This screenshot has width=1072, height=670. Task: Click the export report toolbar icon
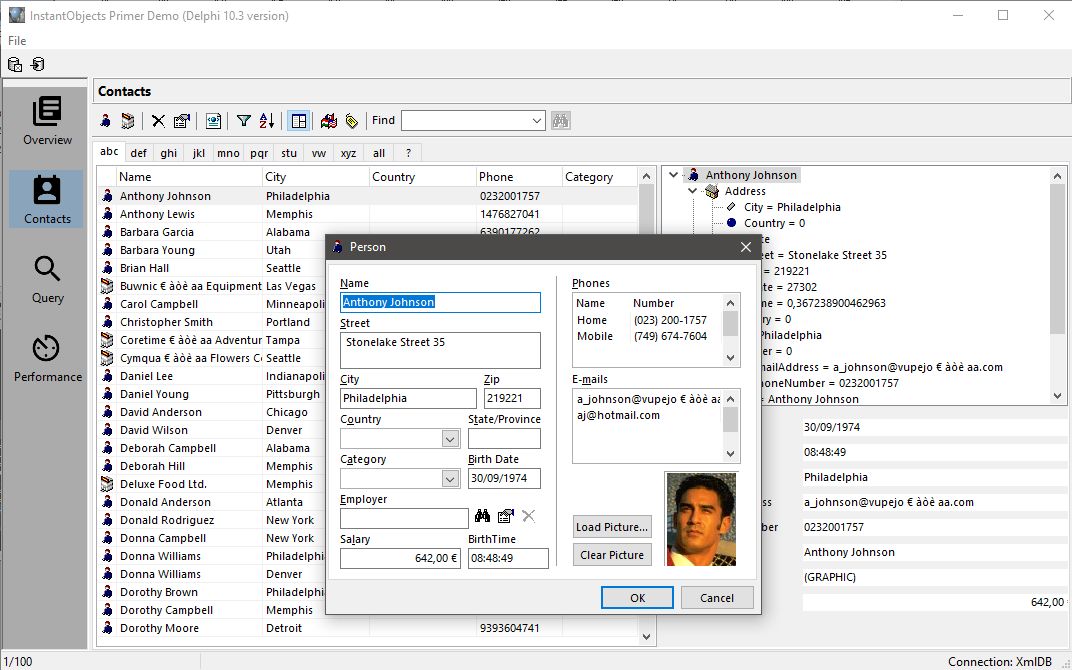[214, 120]
